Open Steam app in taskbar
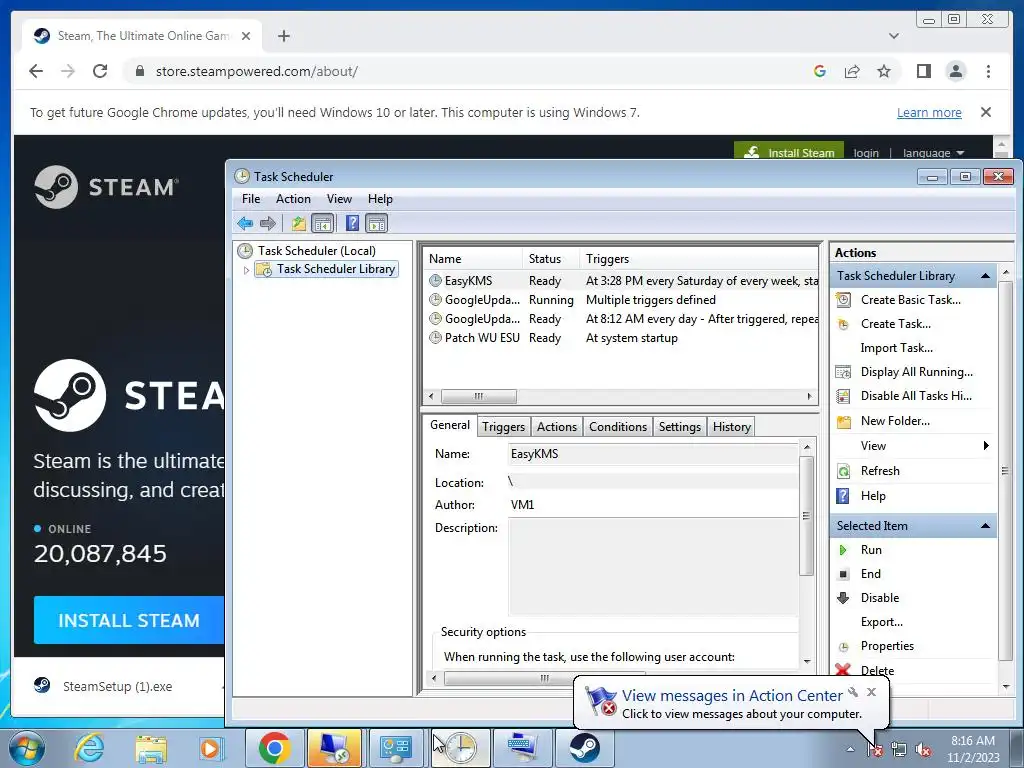The image size is (1024, 768). (585, 747)
